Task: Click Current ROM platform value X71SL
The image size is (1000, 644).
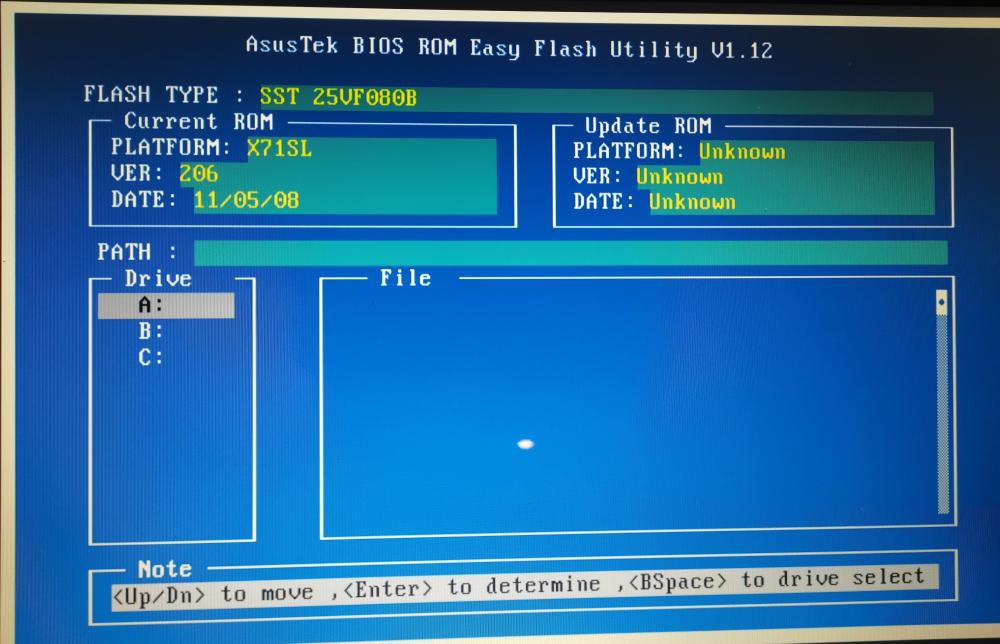Action: 279,149
